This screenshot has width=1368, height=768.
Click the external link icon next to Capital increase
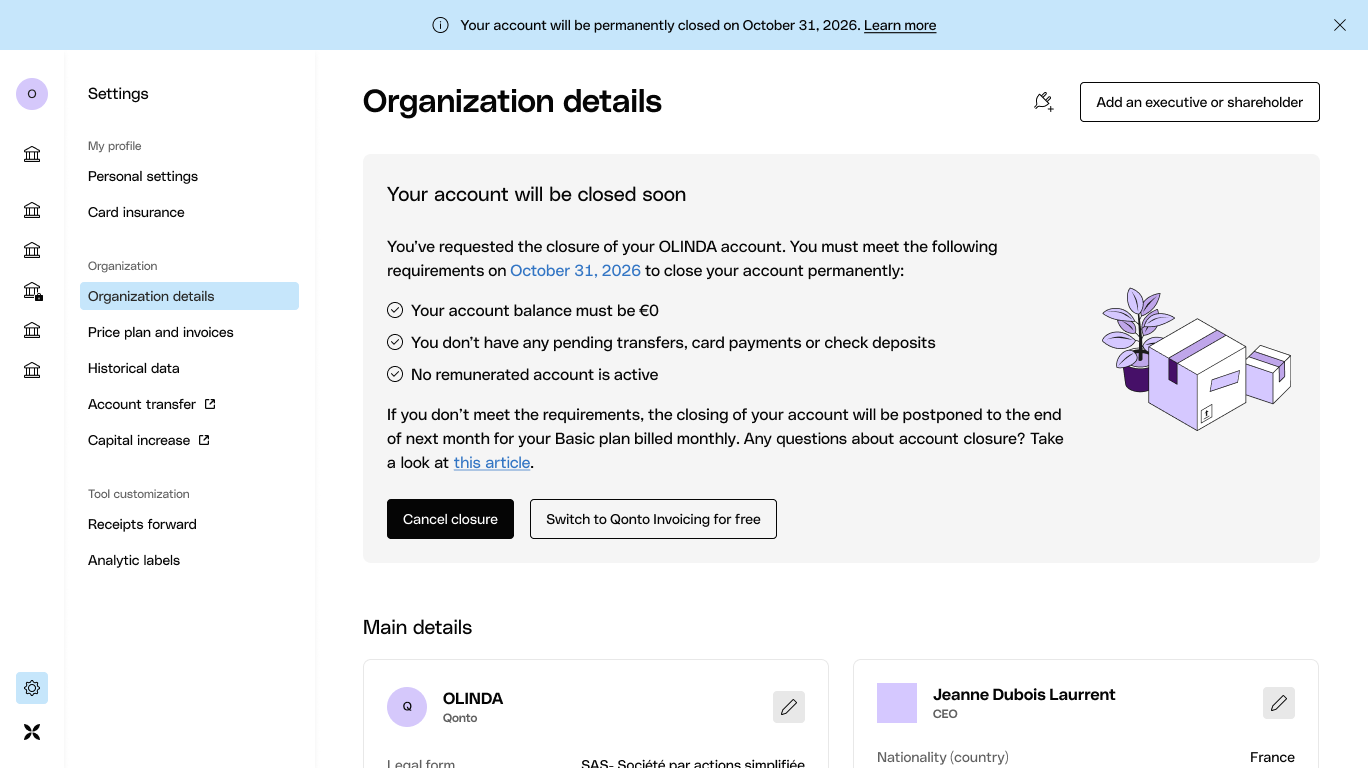204,440
